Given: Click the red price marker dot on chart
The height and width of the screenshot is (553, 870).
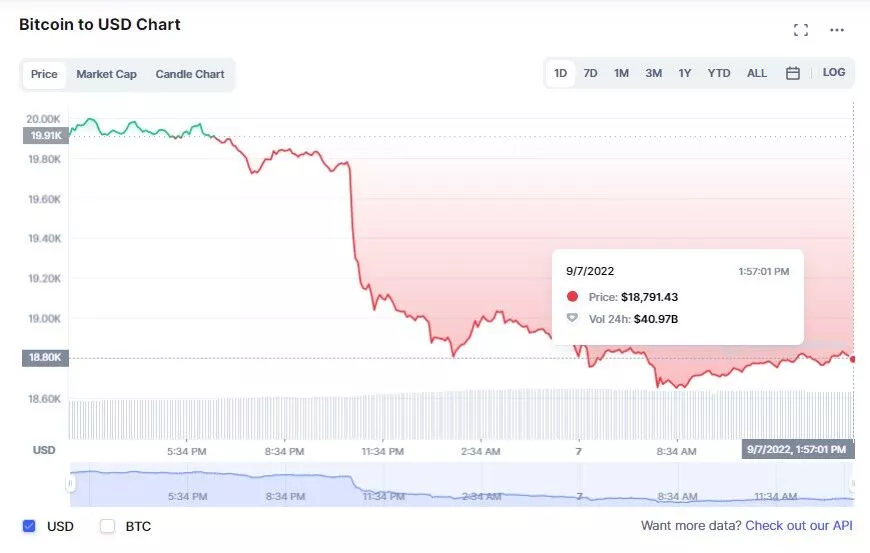Looking at the screenshot, I should (852, 359).
